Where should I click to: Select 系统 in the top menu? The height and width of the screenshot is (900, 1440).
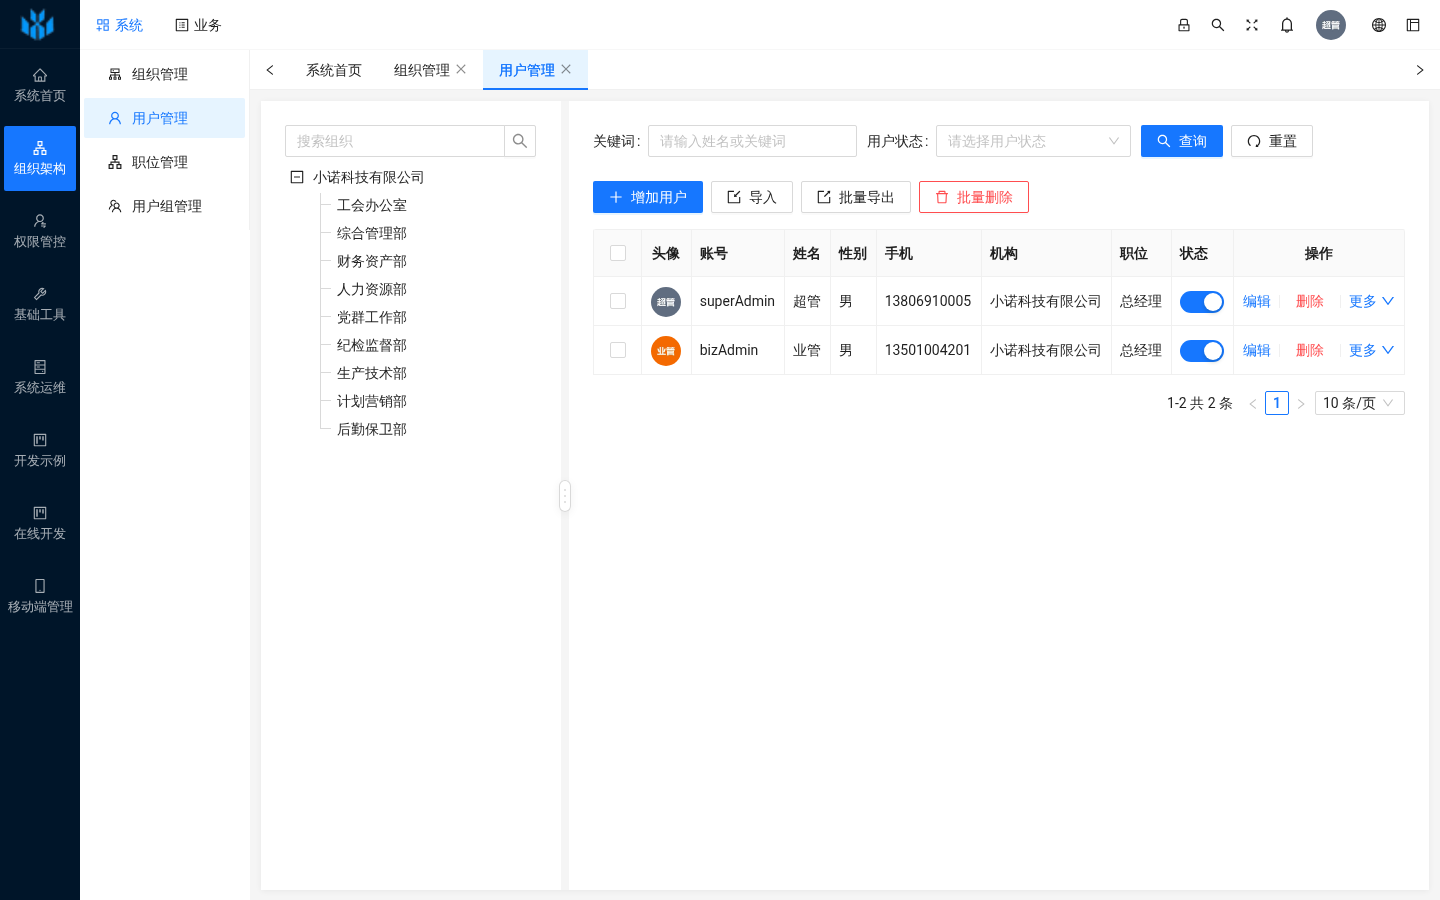(x=120, y=25)
